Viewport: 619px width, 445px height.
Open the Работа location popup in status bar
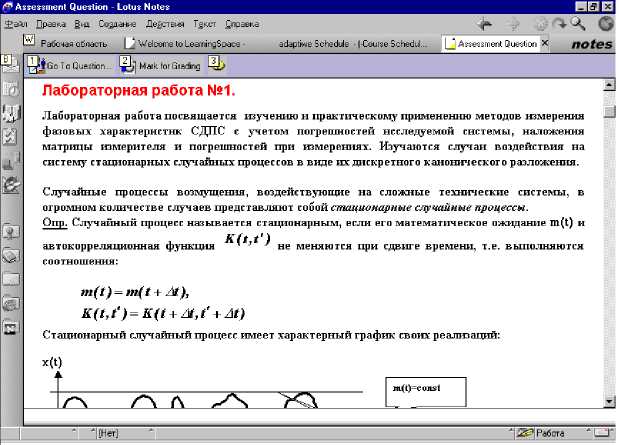pyautogui.click(x=563, y=433)
